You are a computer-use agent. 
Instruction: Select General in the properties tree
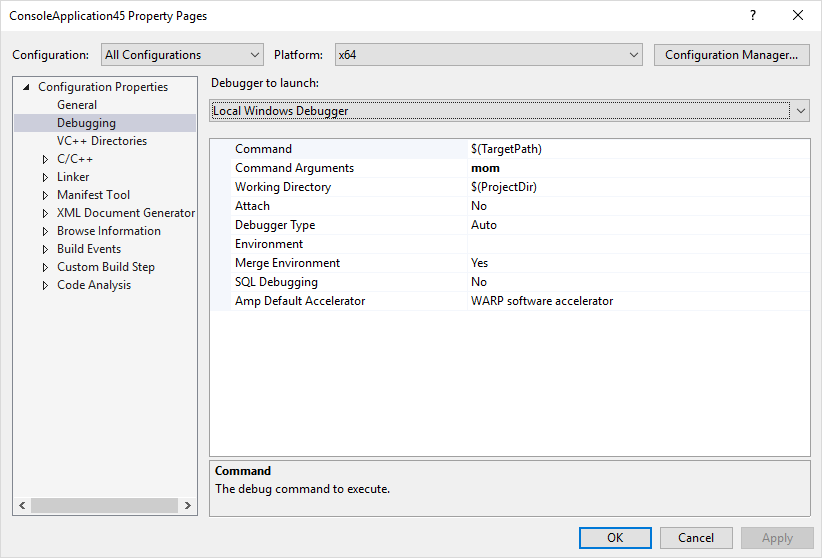click(77, 105)
